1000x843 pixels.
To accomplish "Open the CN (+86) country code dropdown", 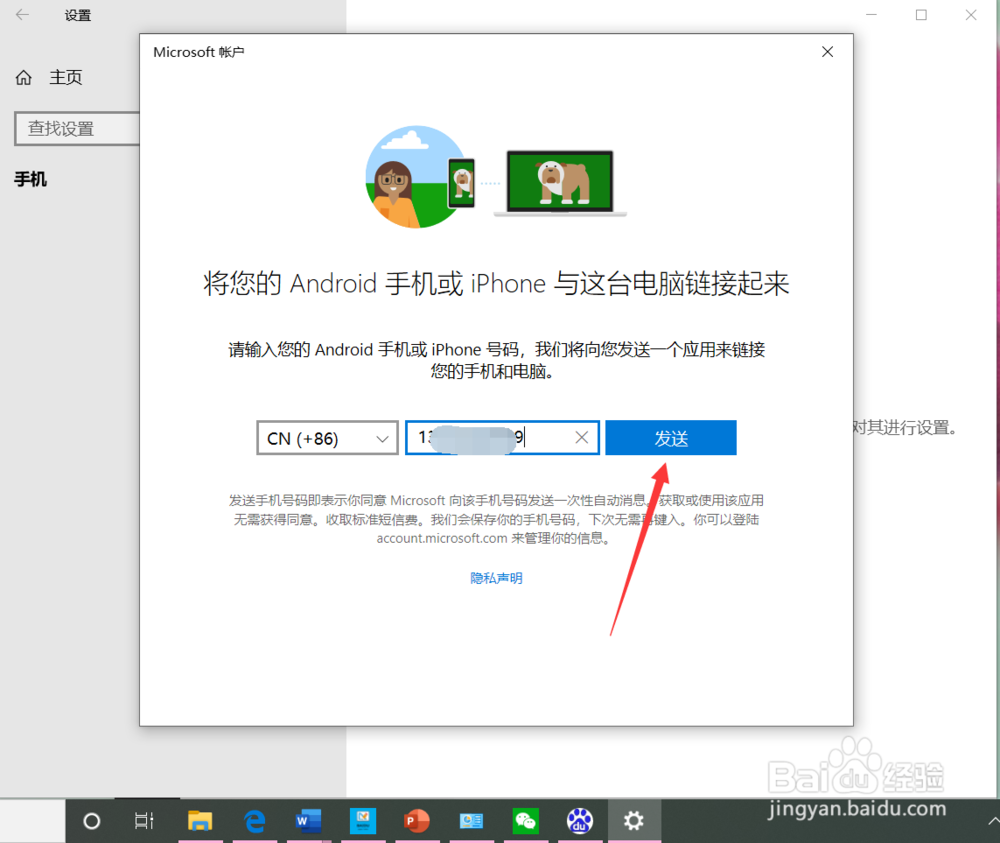I will pyautogui.click(x=327, y=437).
